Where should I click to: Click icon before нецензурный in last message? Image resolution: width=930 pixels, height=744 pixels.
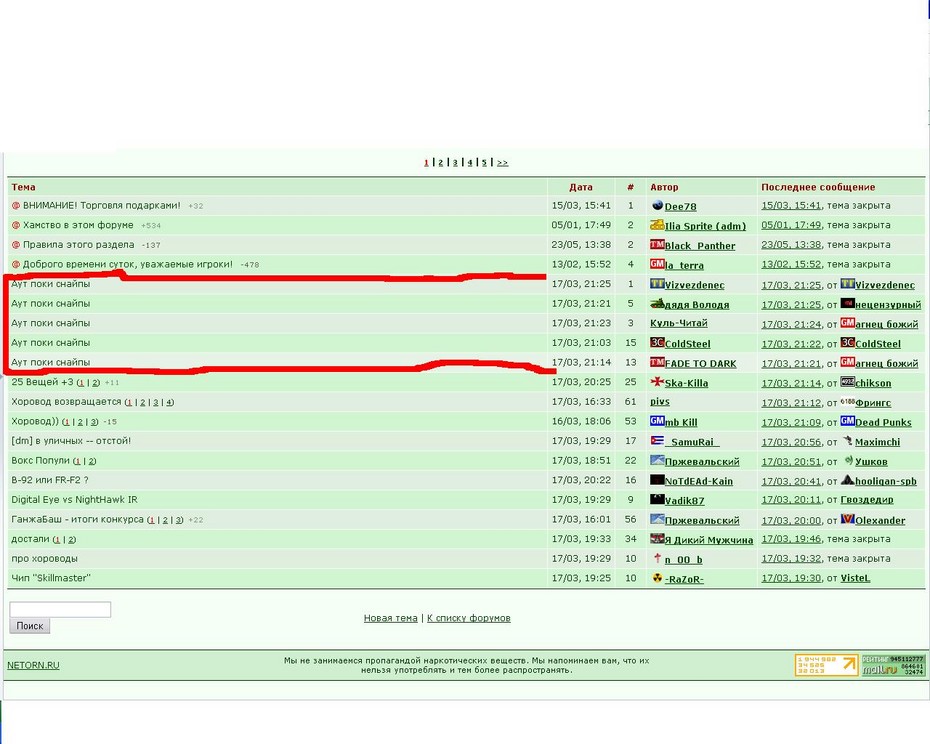click(847, 303)
